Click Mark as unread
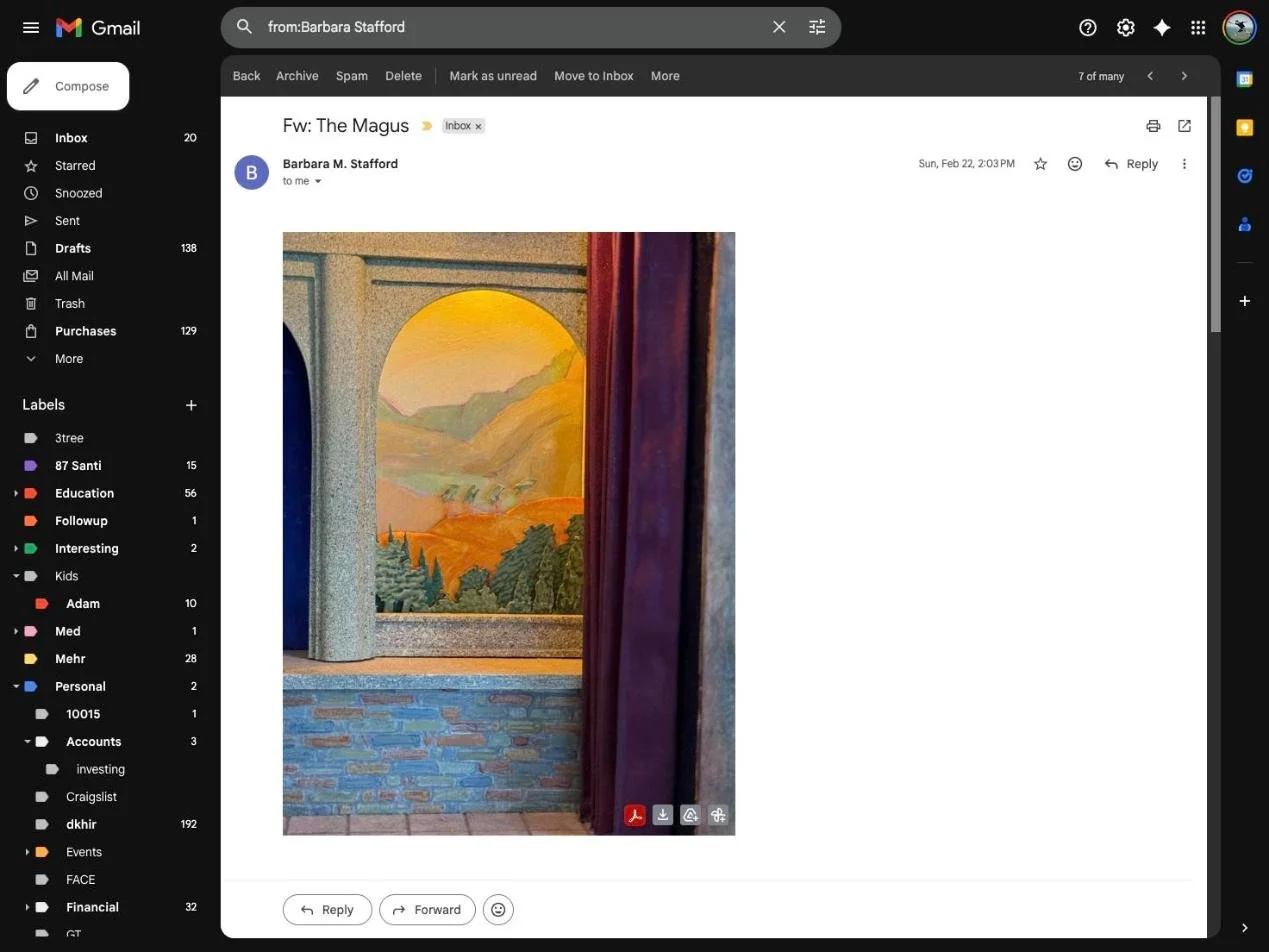The height and width of the screenshot is (952, 1269). coord(493,76)
